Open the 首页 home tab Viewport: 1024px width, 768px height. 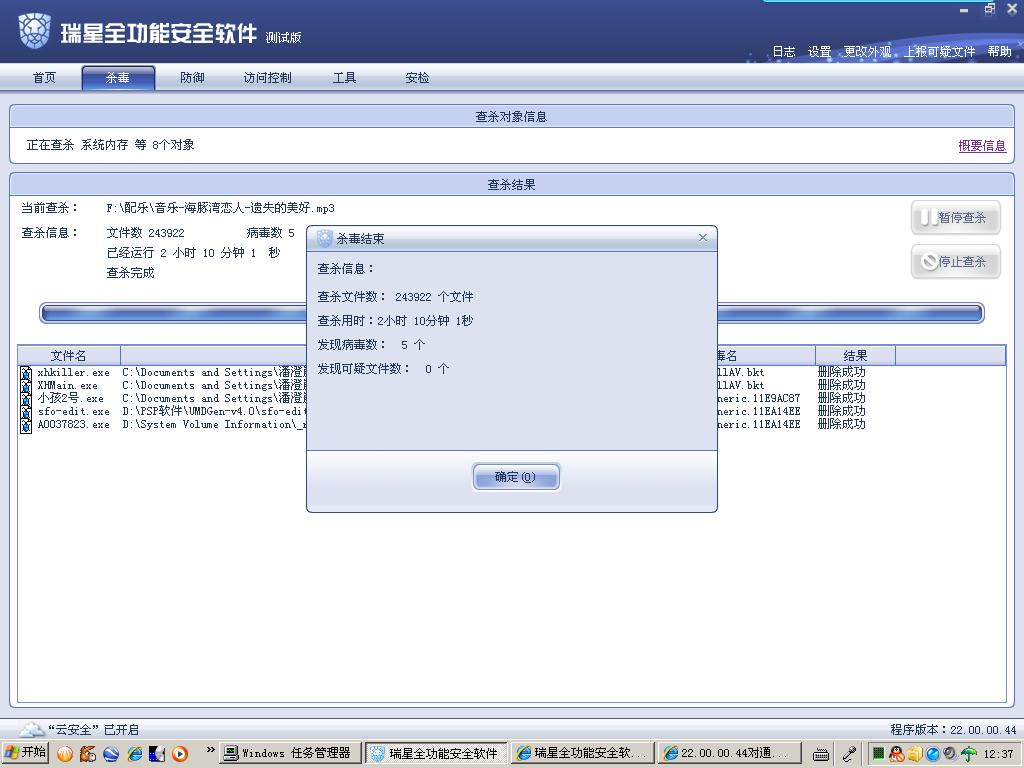pyautogui.click(x=44, y=78)
